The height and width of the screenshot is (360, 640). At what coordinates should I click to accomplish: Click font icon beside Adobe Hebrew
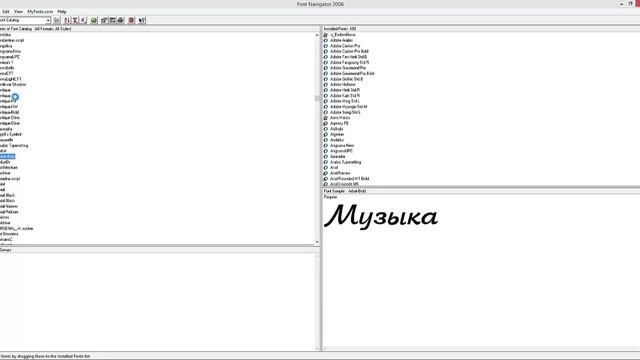326,84
